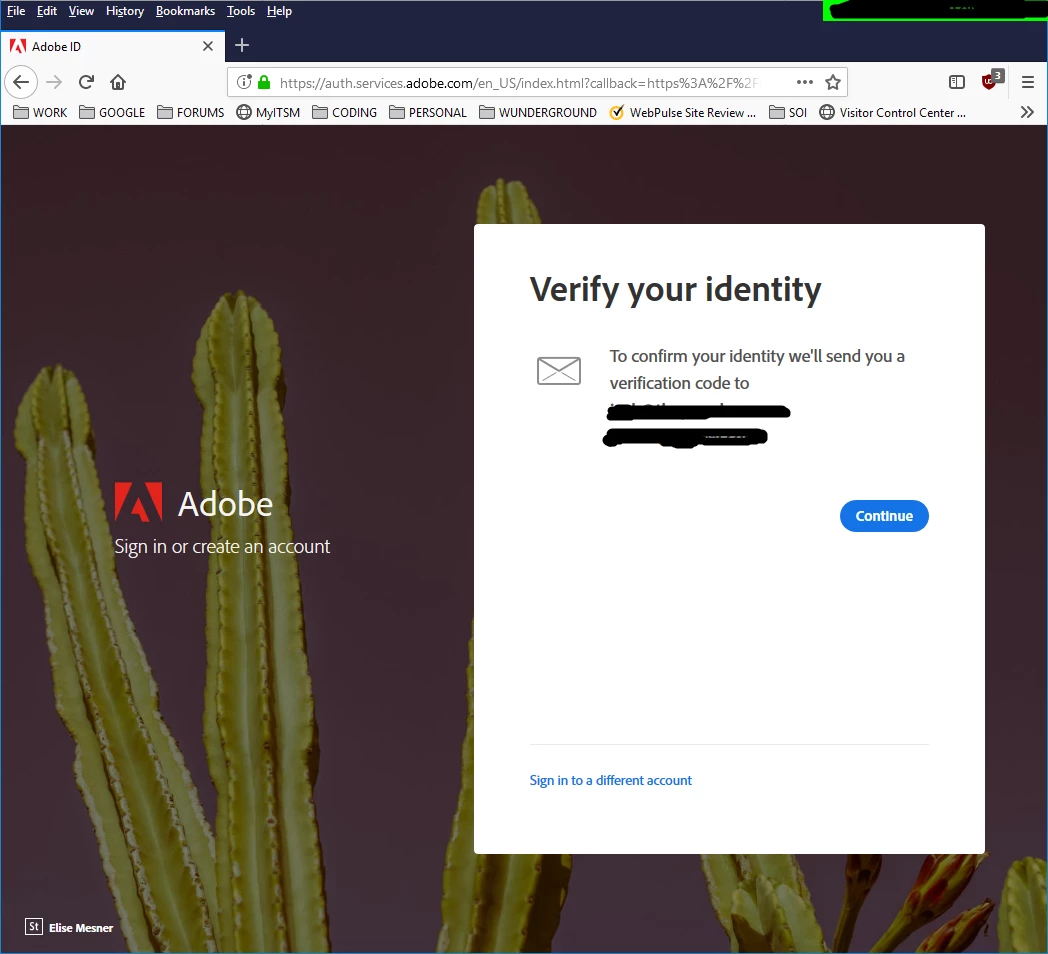Open the SOI bookmarks folder
The width and height of the screenshot is (1048, 954).
tap(788, 112)
